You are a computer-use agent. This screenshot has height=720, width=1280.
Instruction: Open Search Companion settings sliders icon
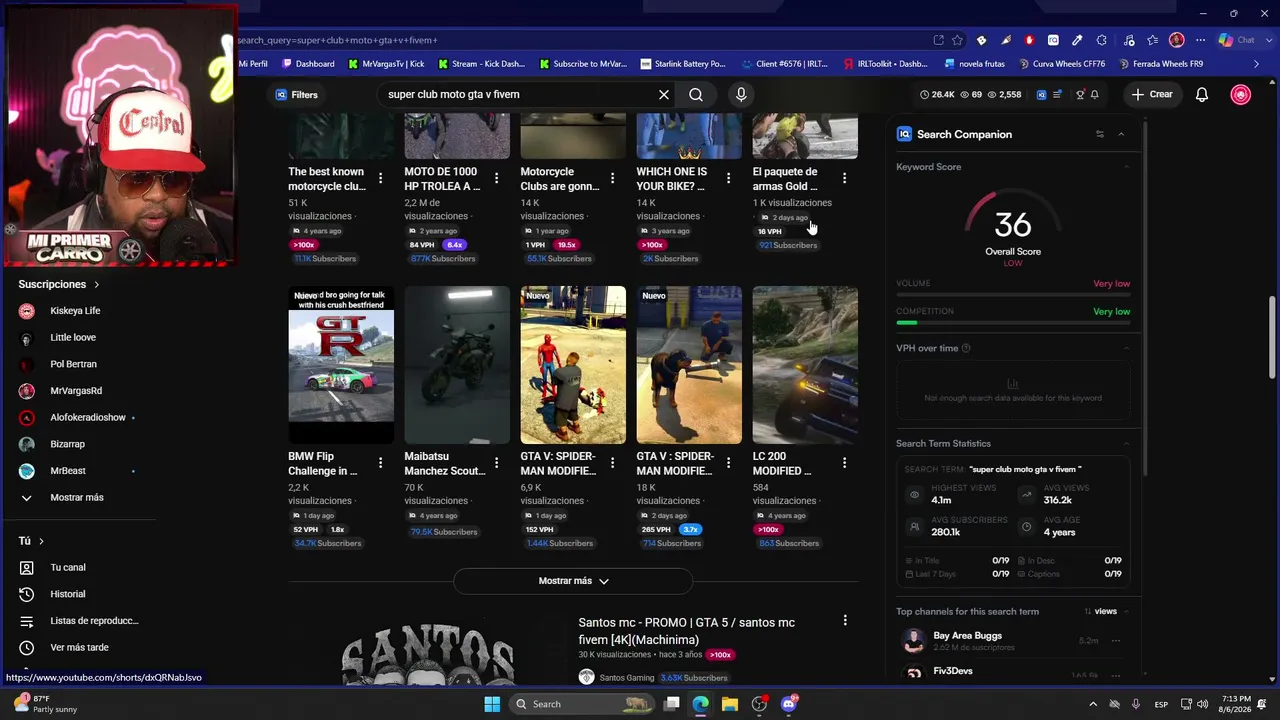[1100, 134]
